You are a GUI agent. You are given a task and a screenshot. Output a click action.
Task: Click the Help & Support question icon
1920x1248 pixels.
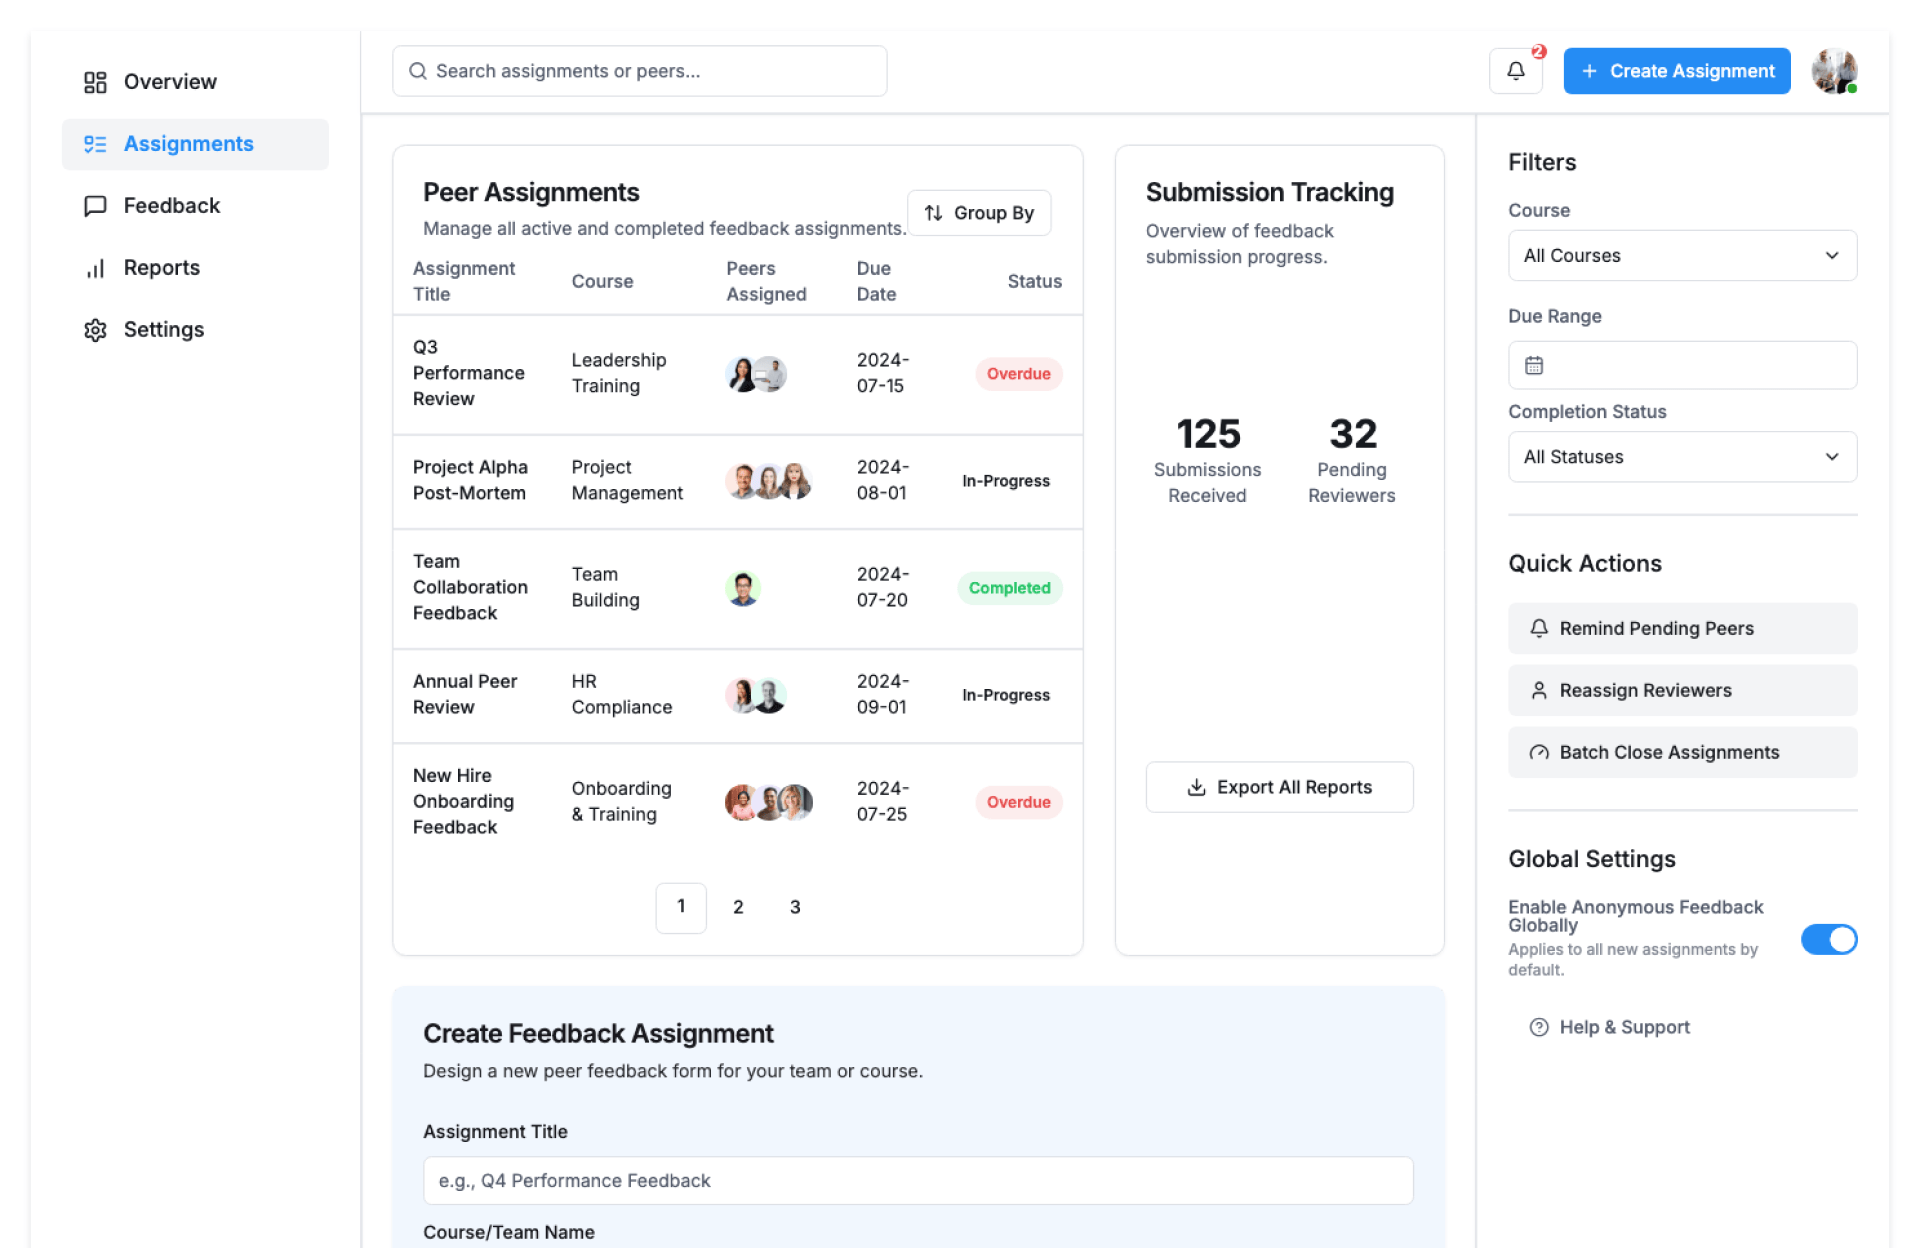(1539, 1027)
